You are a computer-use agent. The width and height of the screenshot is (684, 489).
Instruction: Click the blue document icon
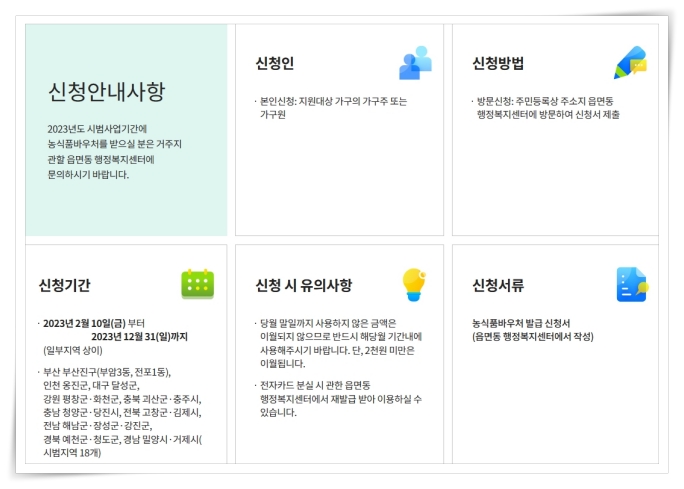[632, 284]
